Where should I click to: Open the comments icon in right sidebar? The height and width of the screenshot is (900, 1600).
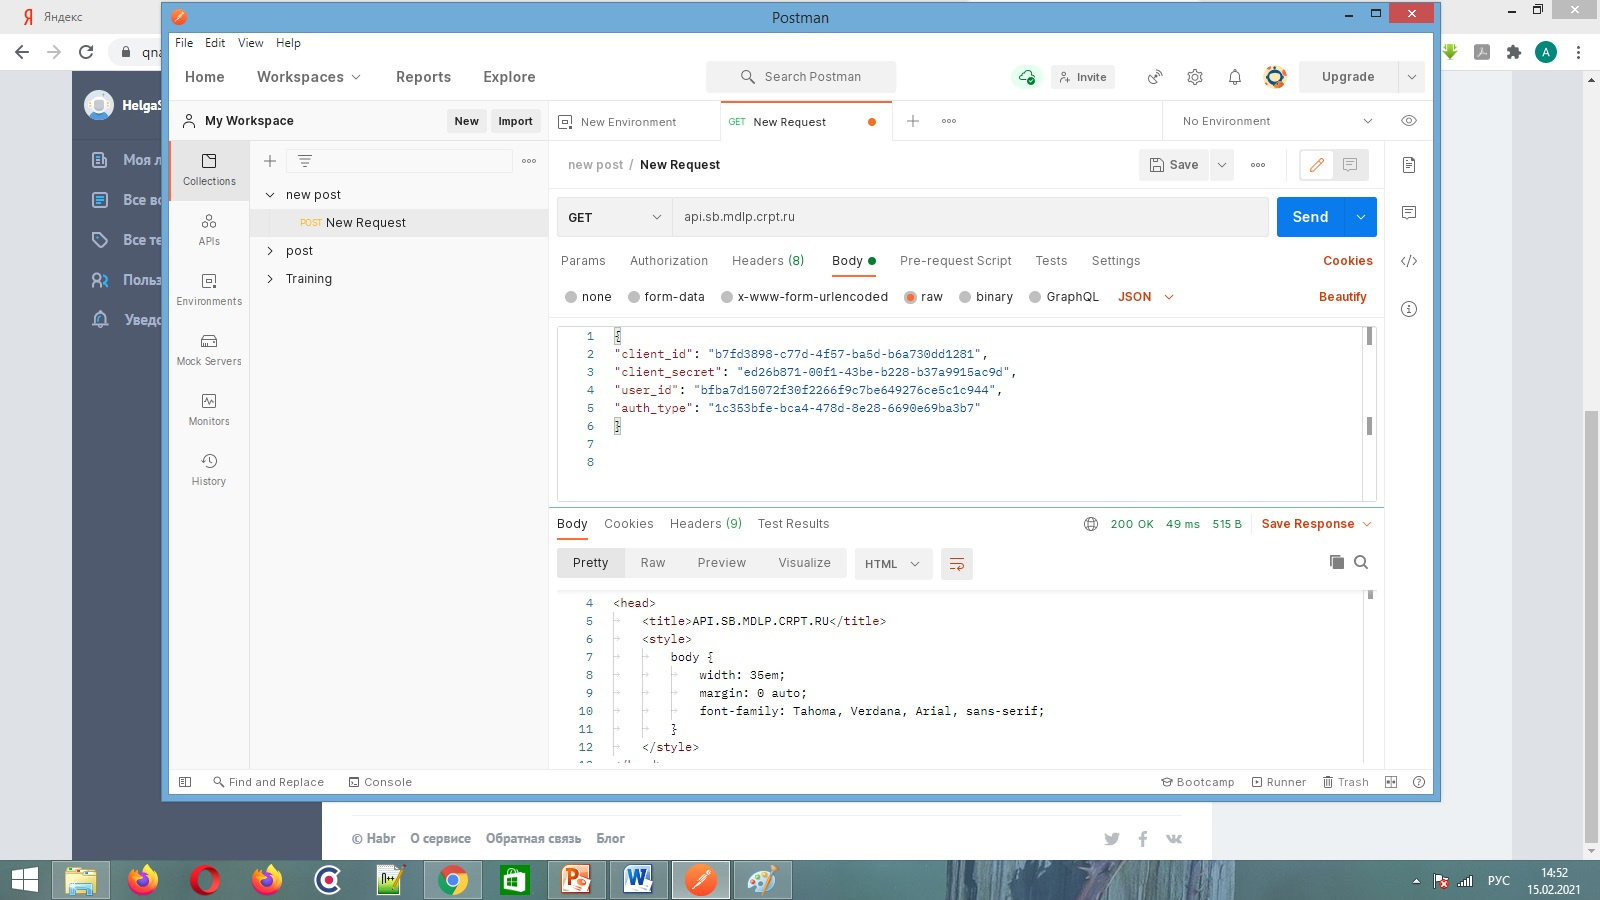(1409, 213)
